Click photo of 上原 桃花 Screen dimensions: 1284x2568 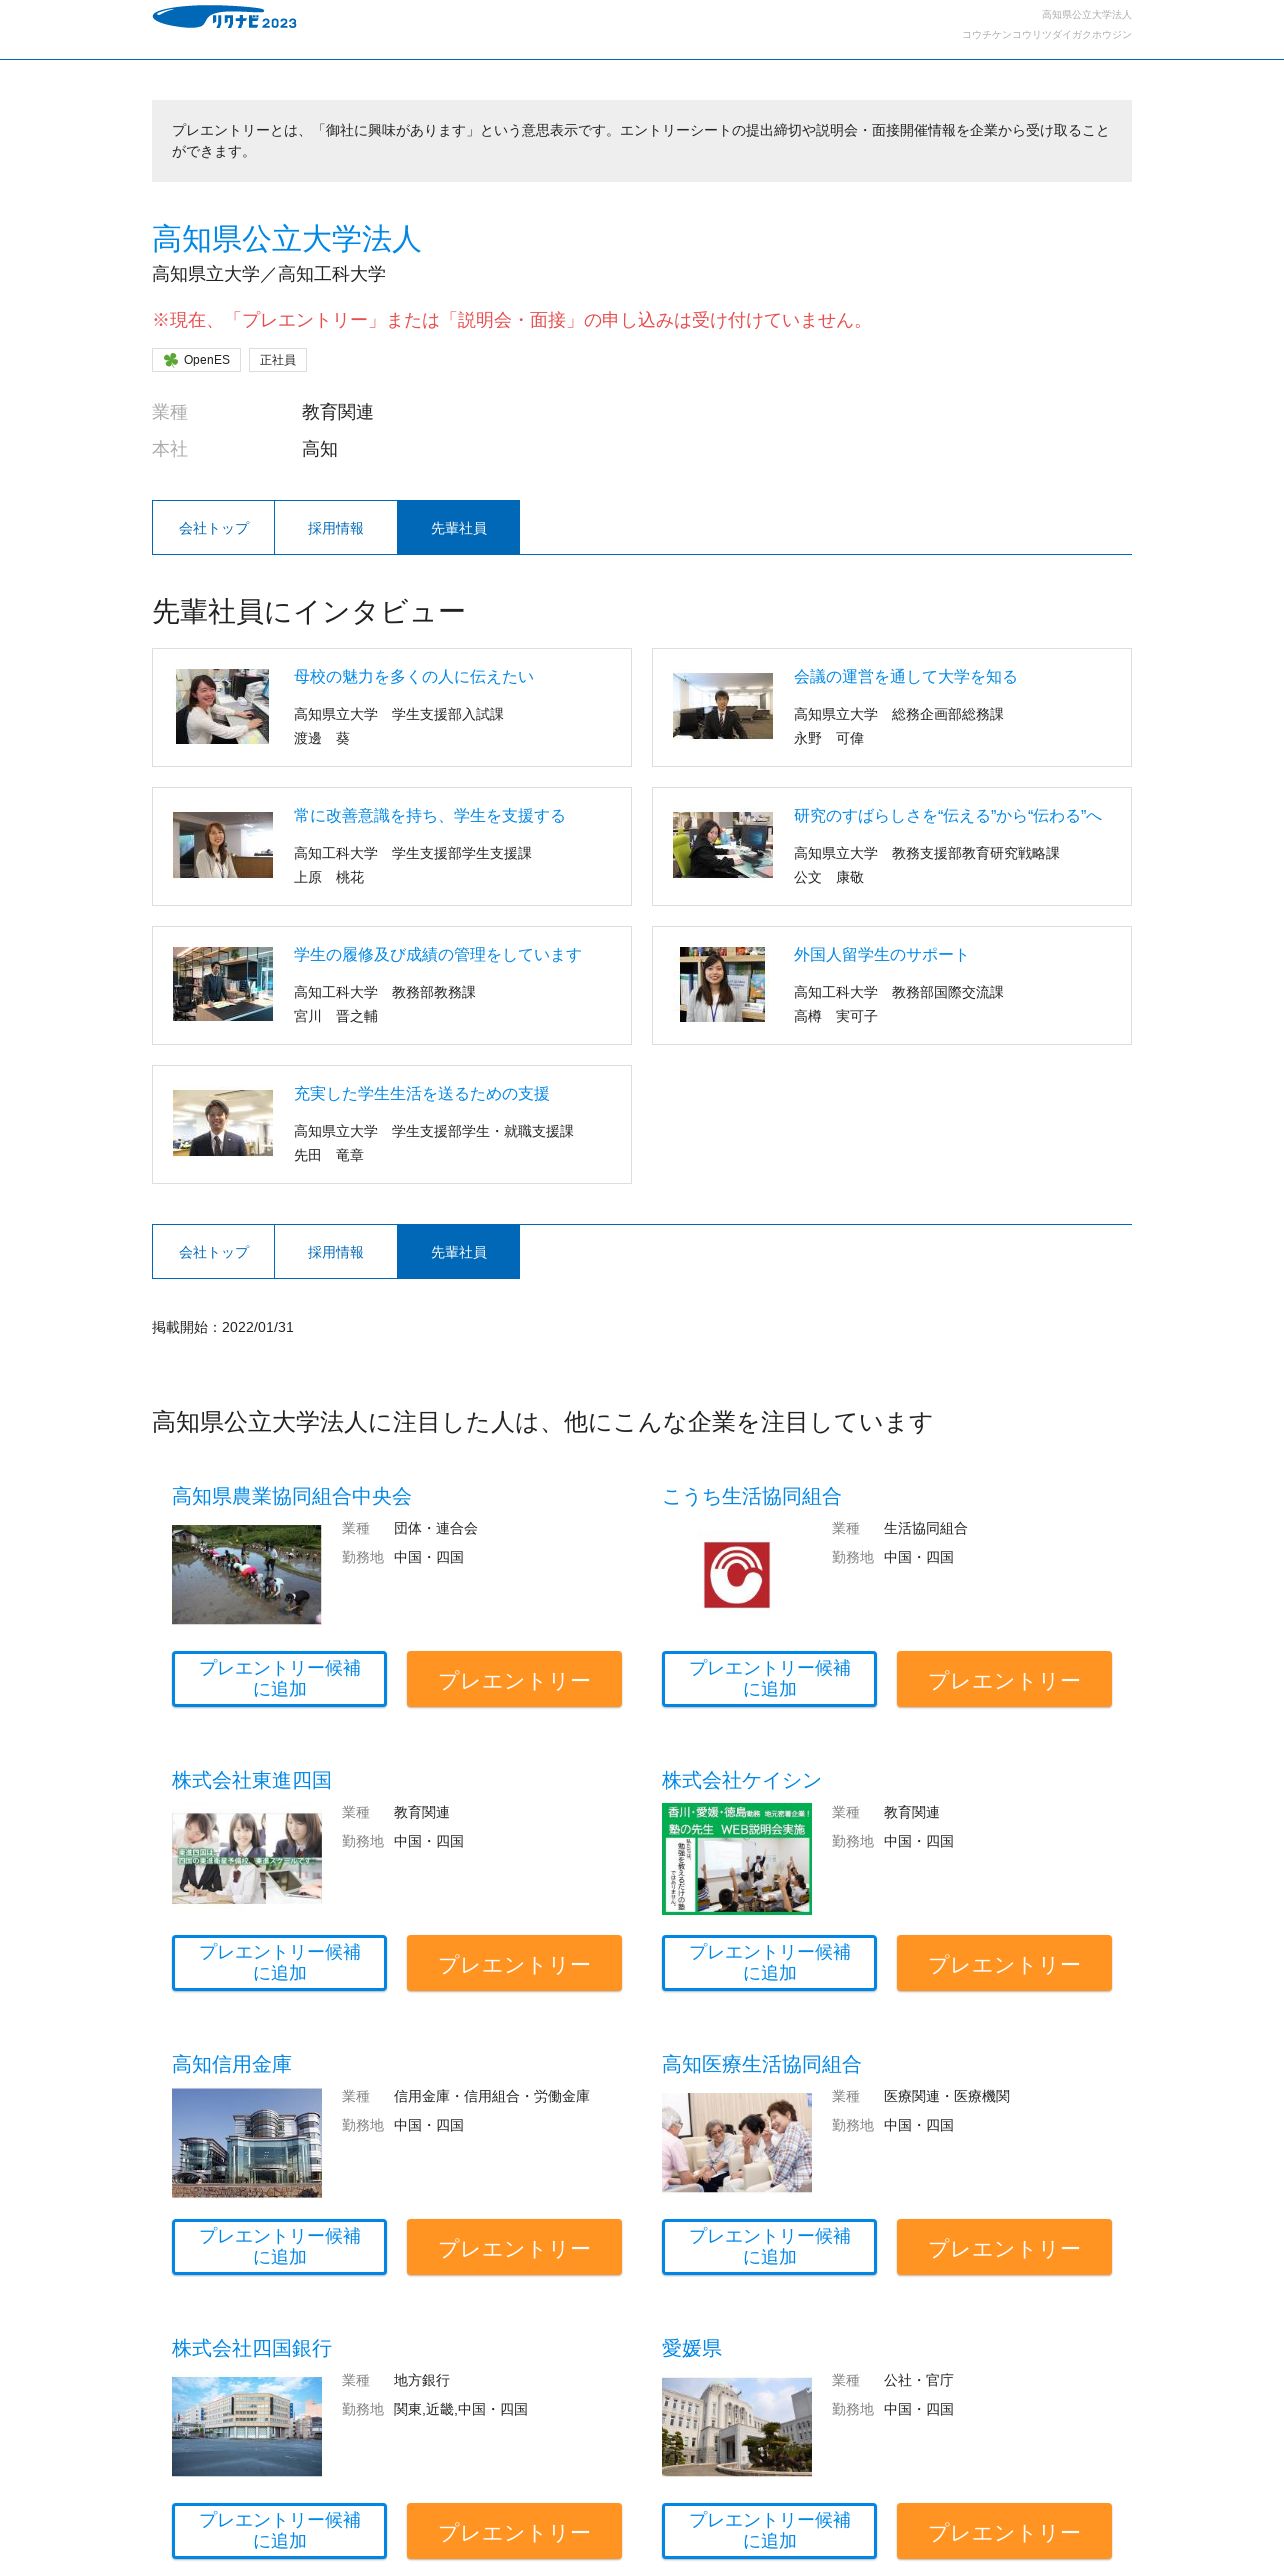pyautogui.click(x=223, y=845)
